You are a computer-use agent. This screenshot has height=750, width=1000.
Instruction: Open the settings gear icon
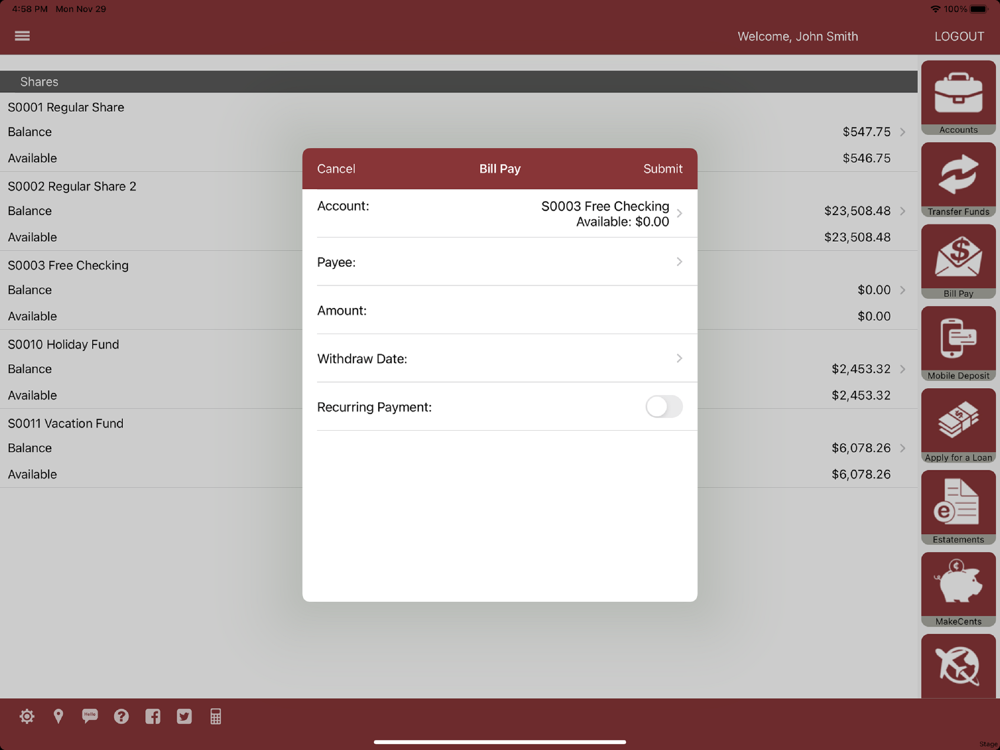(x=27, y=716)
